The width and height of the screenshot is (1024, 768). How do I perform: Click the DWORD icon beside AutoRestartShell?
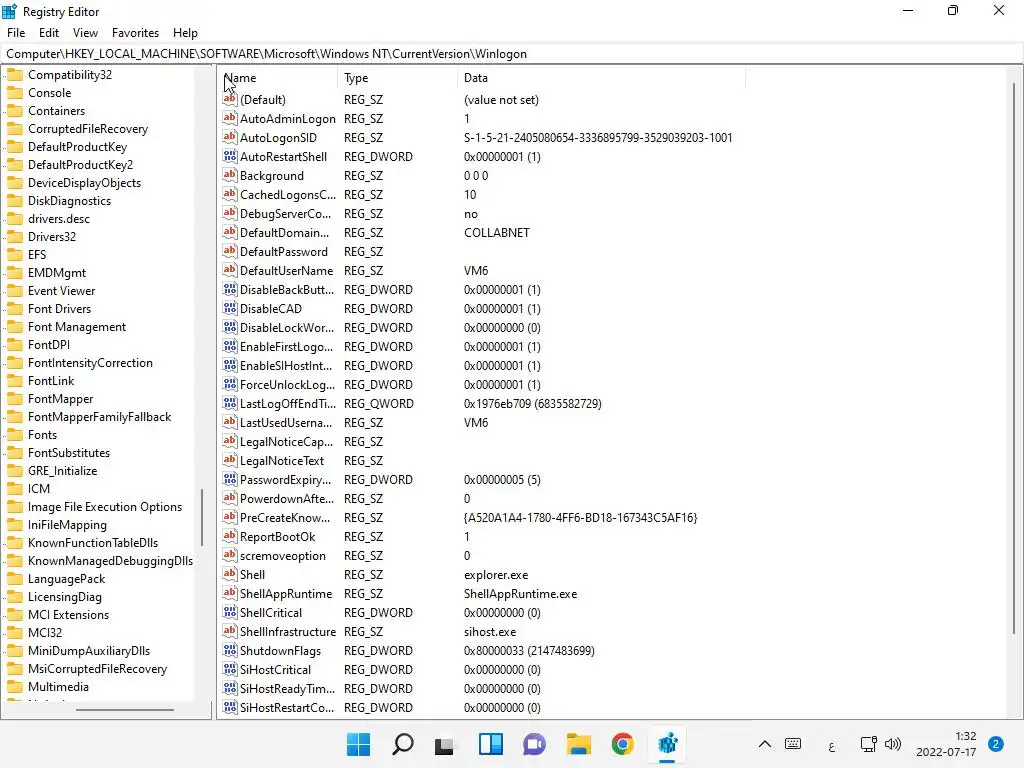229,156
